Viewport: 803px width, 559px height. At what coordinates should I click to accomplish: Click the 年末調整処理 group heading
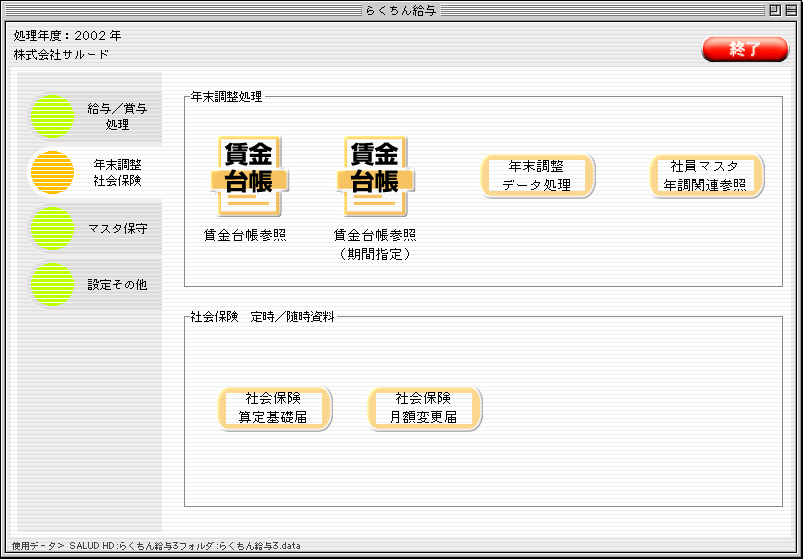click(226, 97)
